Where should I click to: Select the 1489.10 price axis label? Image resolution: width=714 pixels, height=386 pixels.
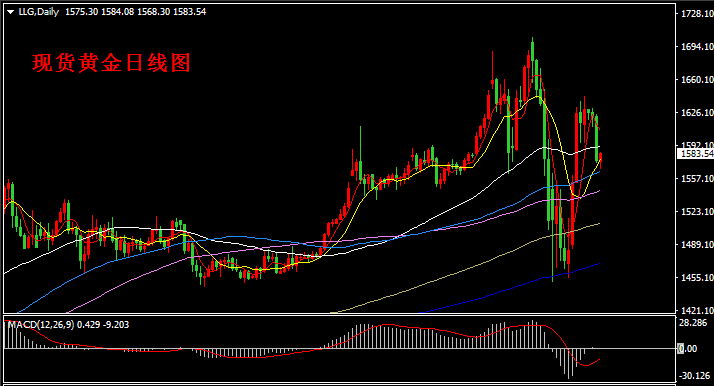(697, 244)
